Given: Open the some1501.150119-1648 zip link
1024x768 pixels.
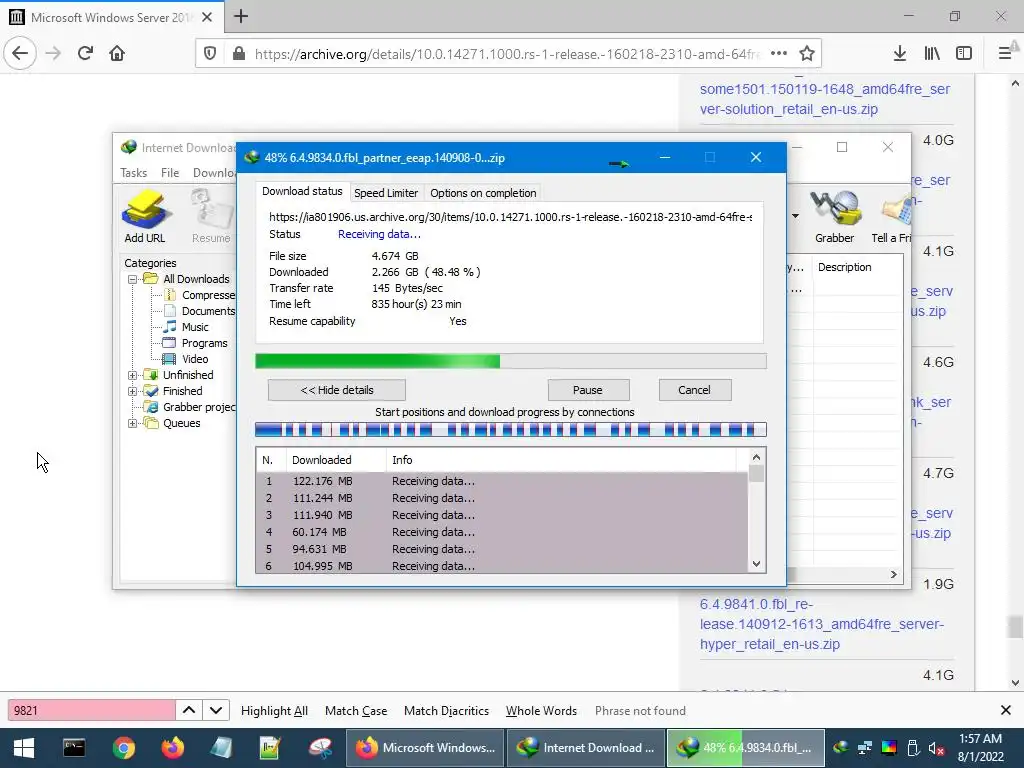Looking at the screenshot, I should pyautogui.click(x=825, y=99).
